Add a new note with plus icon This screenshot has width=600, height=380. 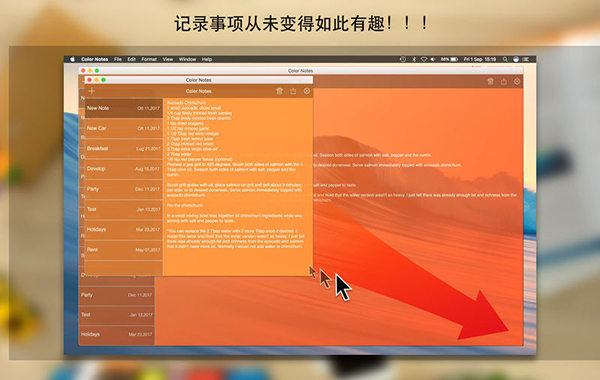91,91
